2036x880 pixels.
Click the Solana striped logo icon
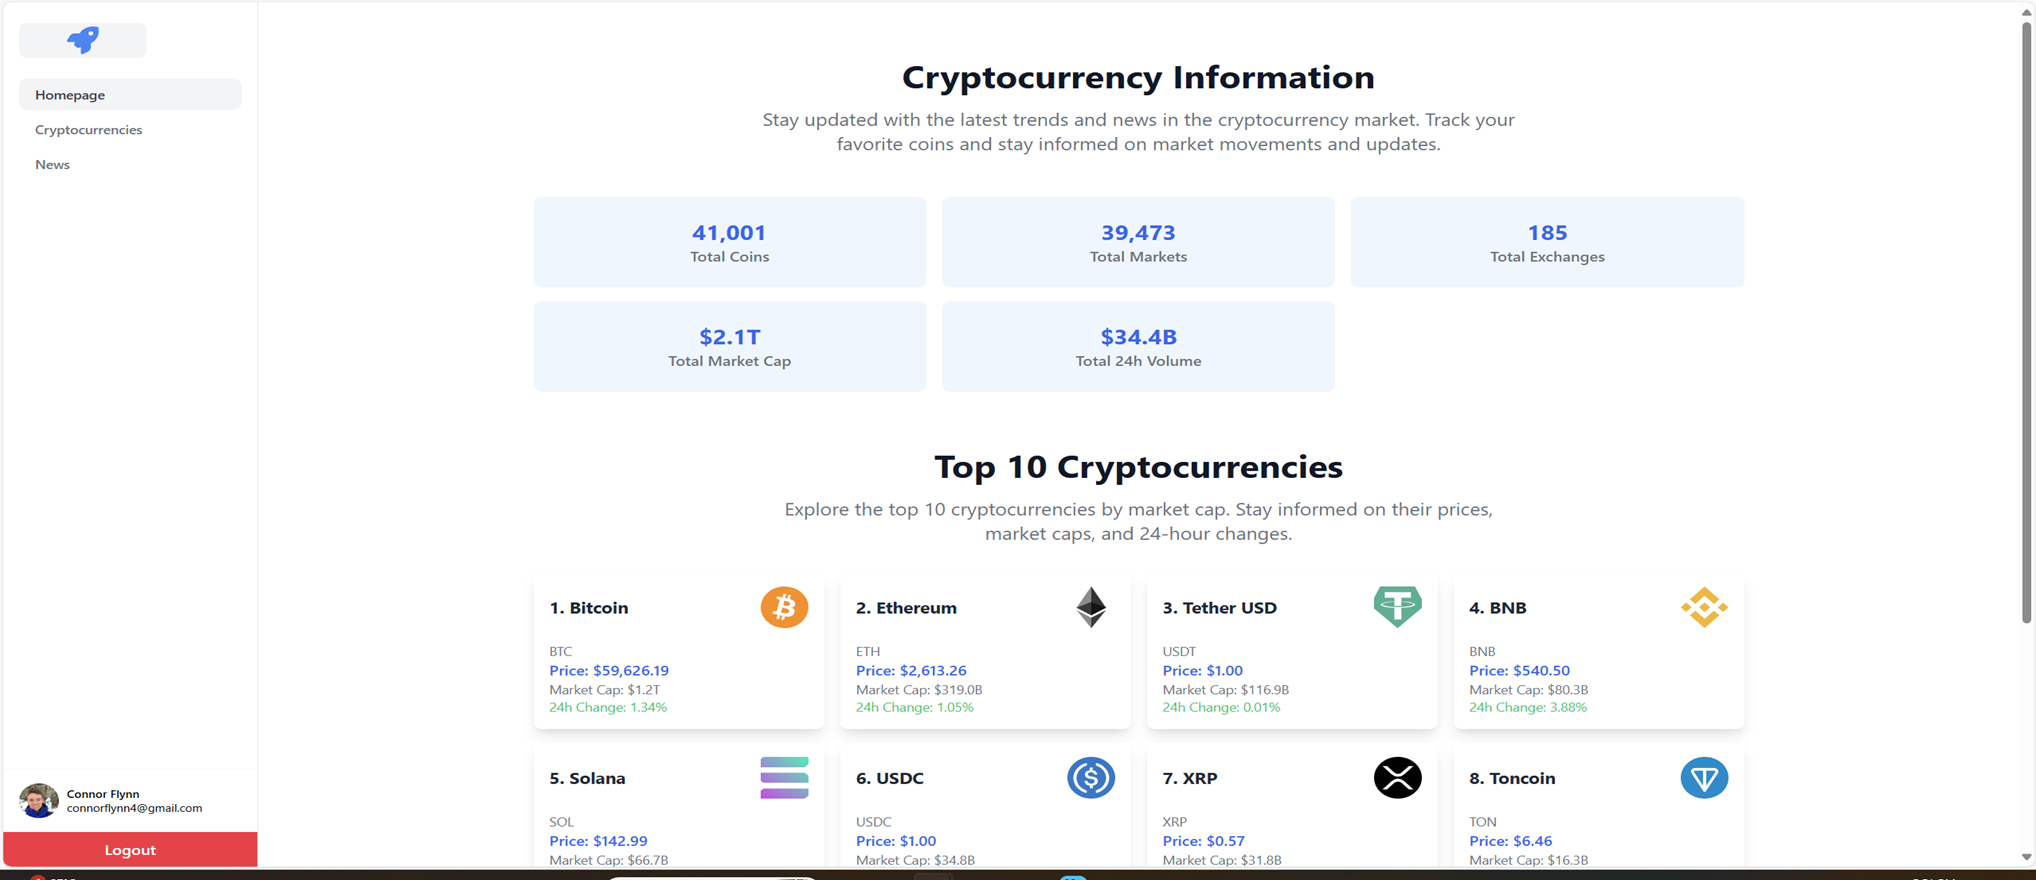click(x=784, y=778)
